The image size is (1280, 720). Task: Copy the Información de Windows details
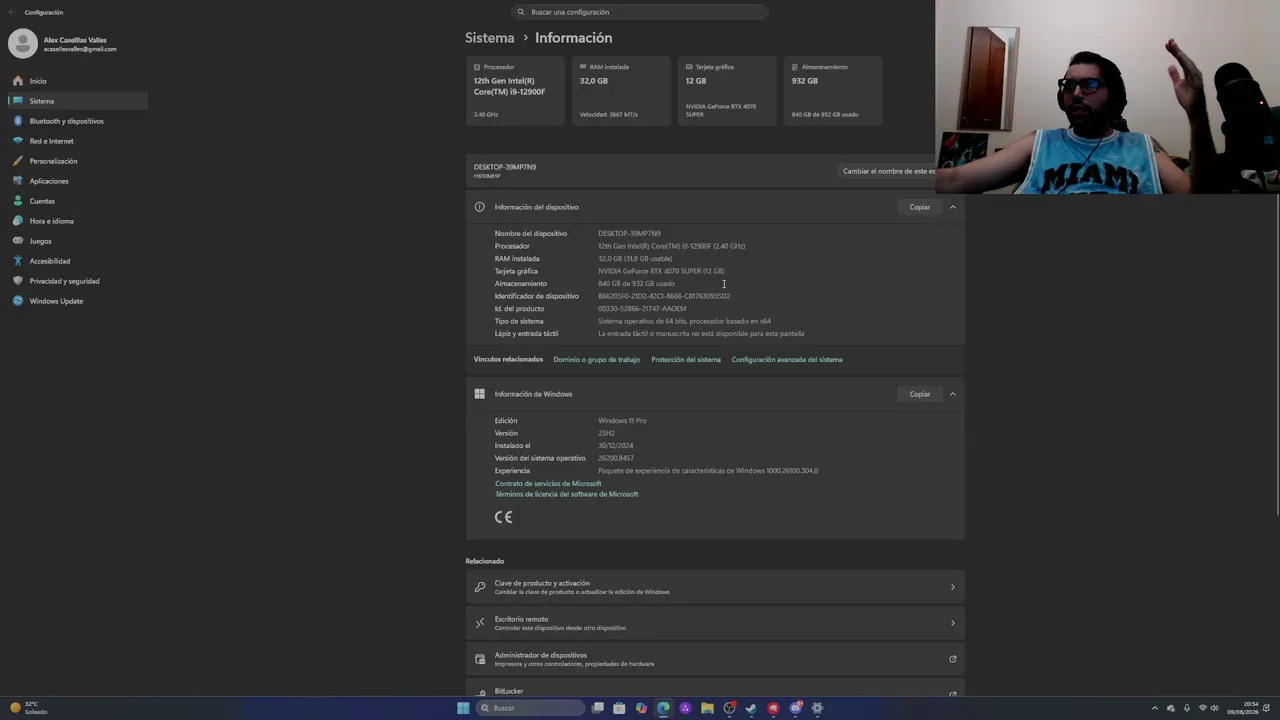[920, 394]
